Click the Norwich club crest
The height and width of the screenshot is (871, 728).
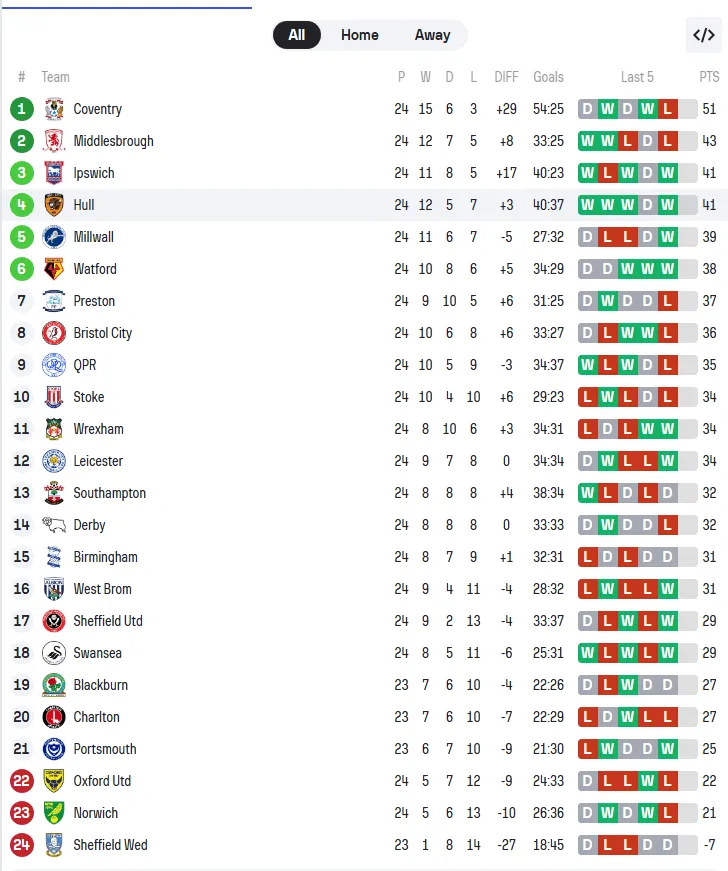[54, 813]
